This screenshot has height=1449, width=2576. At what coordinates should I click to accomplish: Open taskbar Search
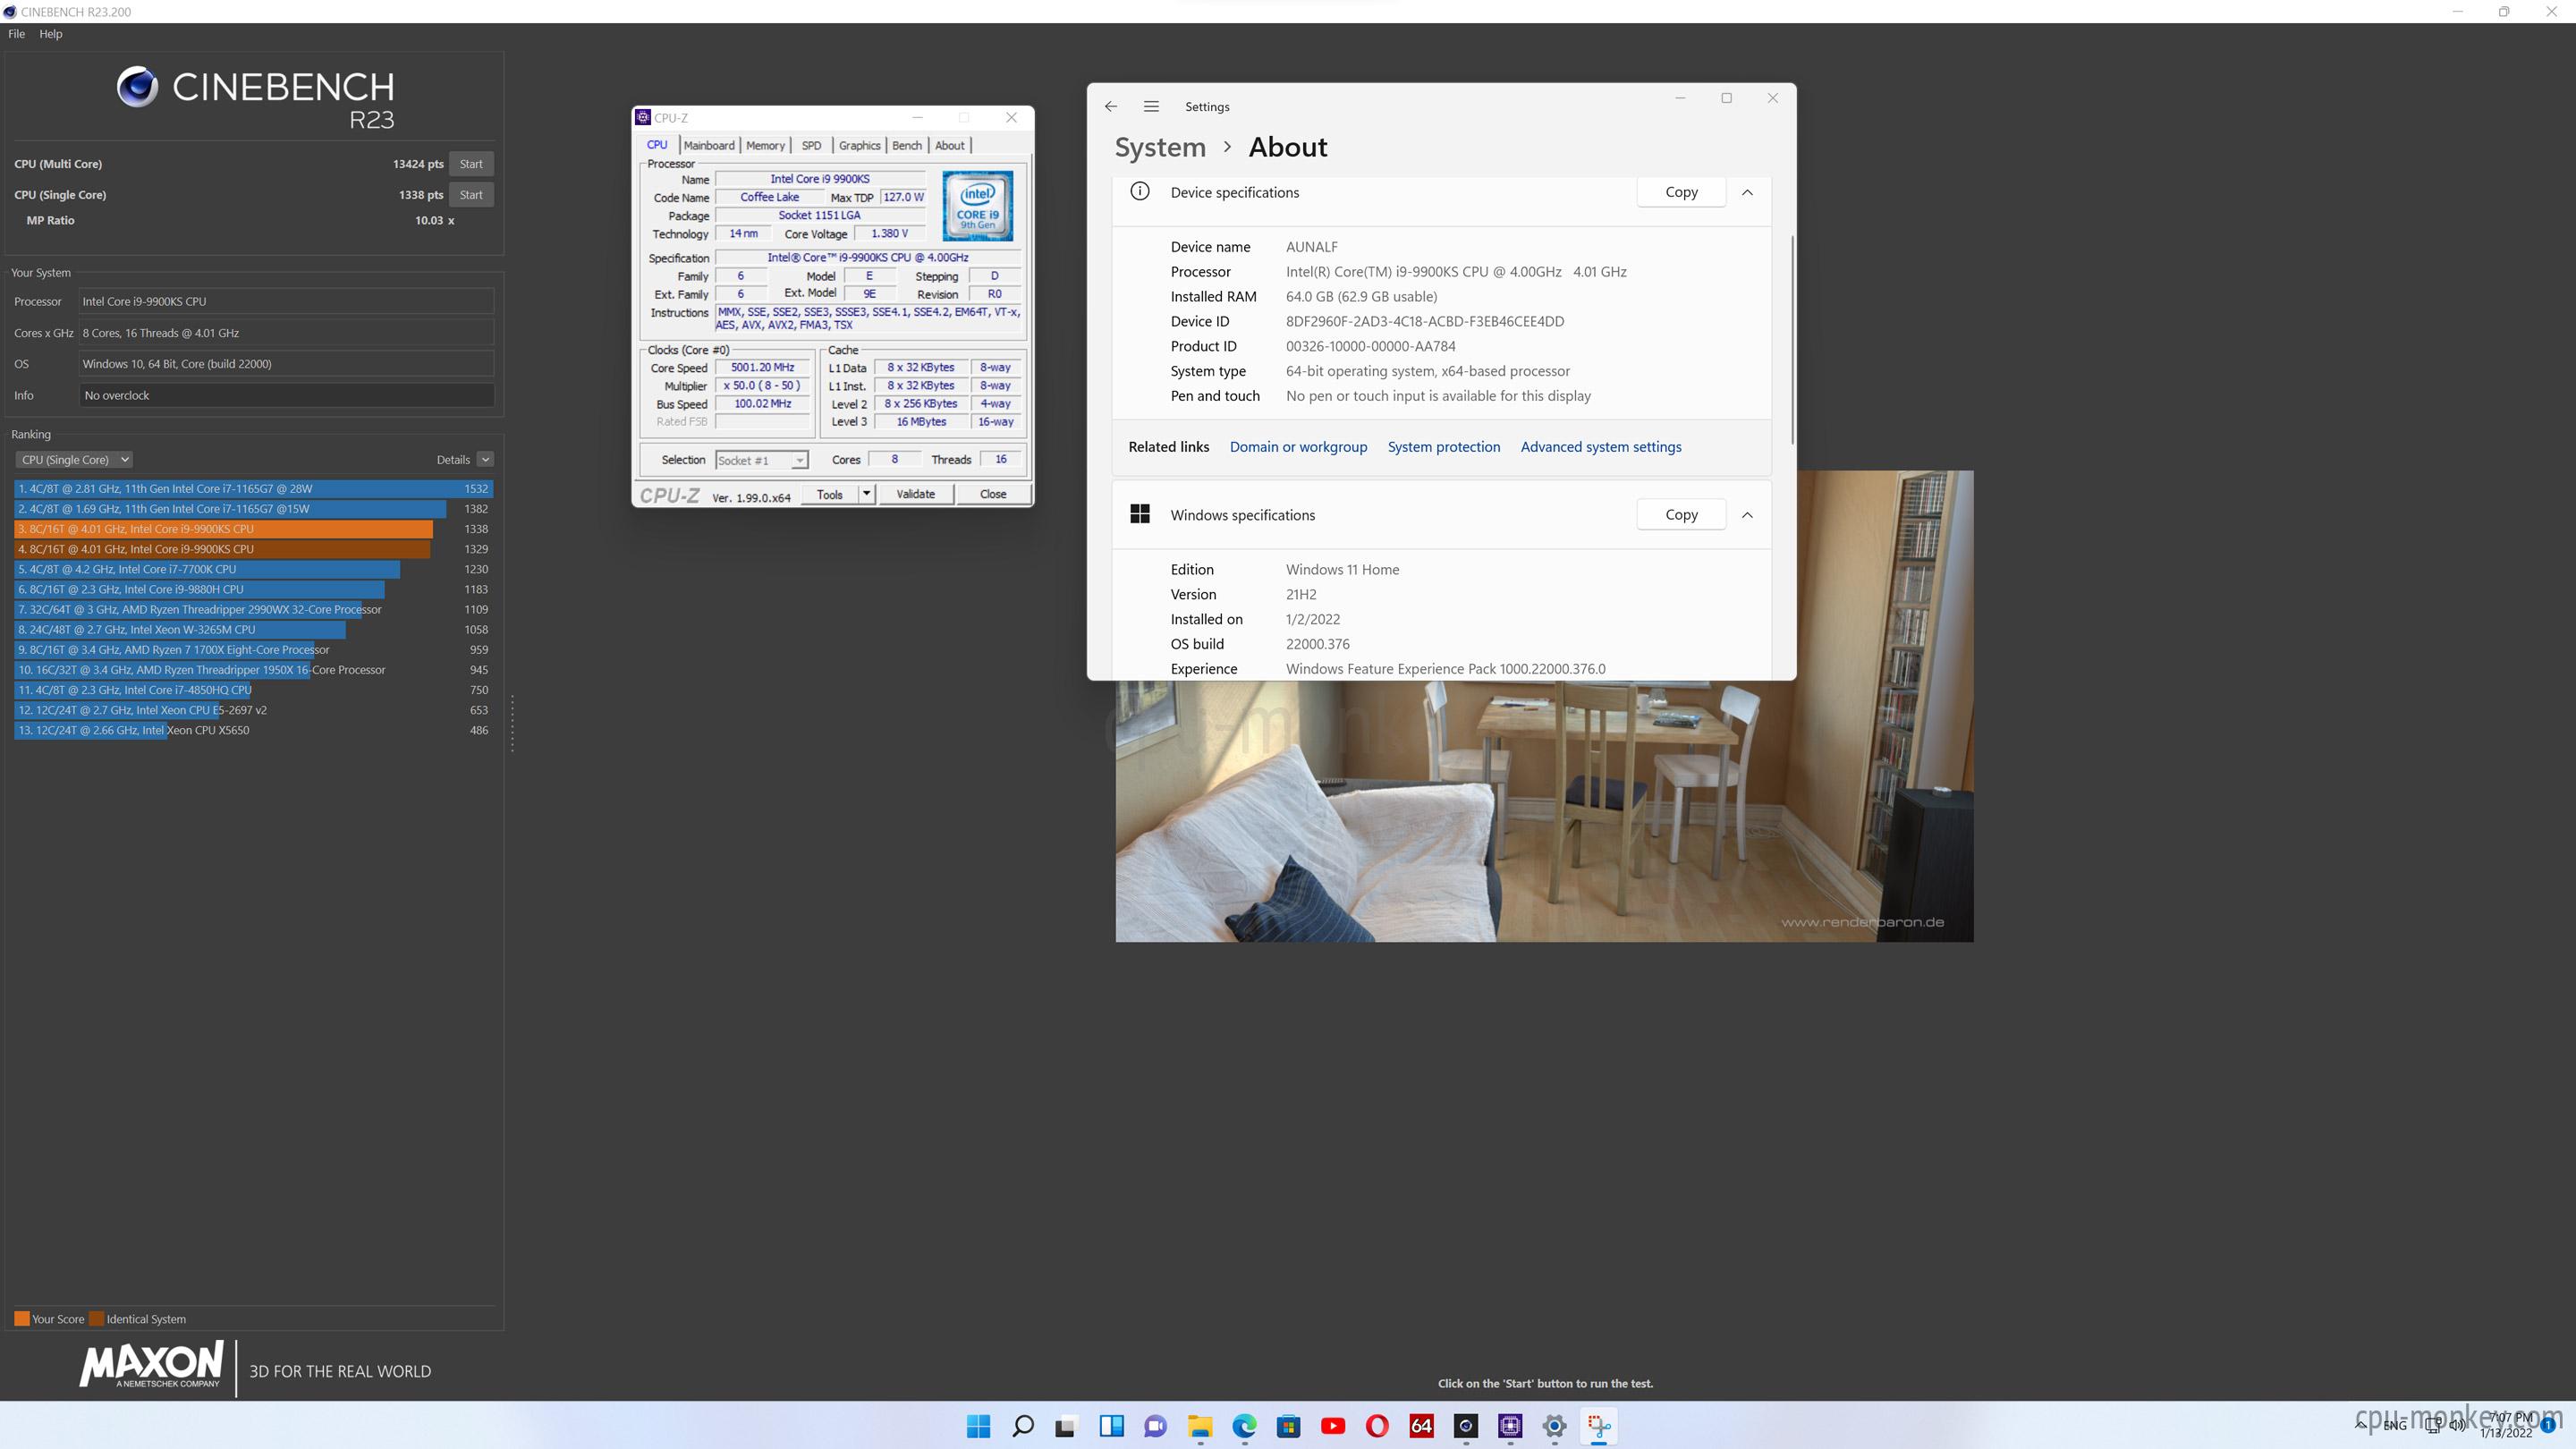coord(1022,1426)
